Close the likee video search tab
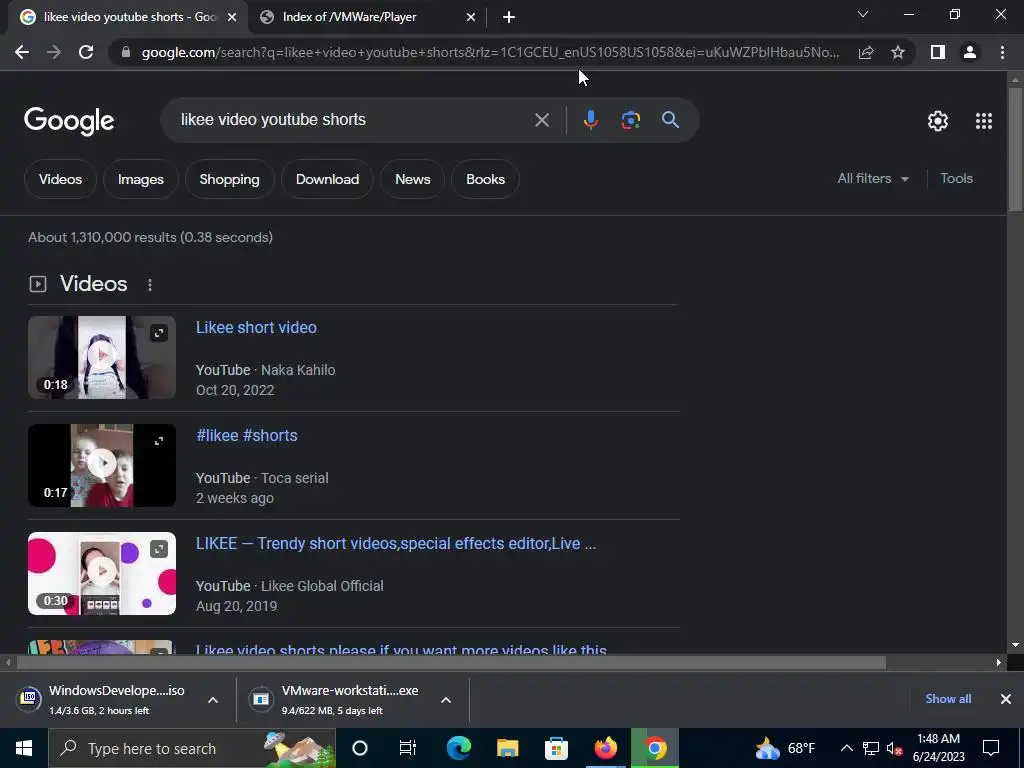This screenshot has height=768, width=1024. click(232, 18)
